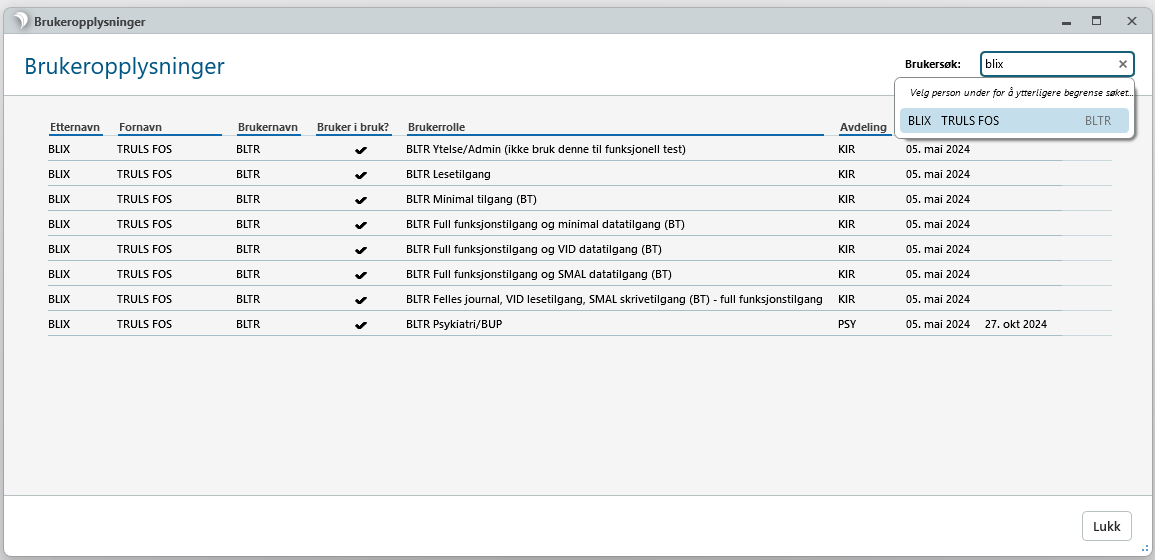Sort table by Brukerrolle column header
The height and width of the screenshot is (560, 1155).
coord(436,127)
